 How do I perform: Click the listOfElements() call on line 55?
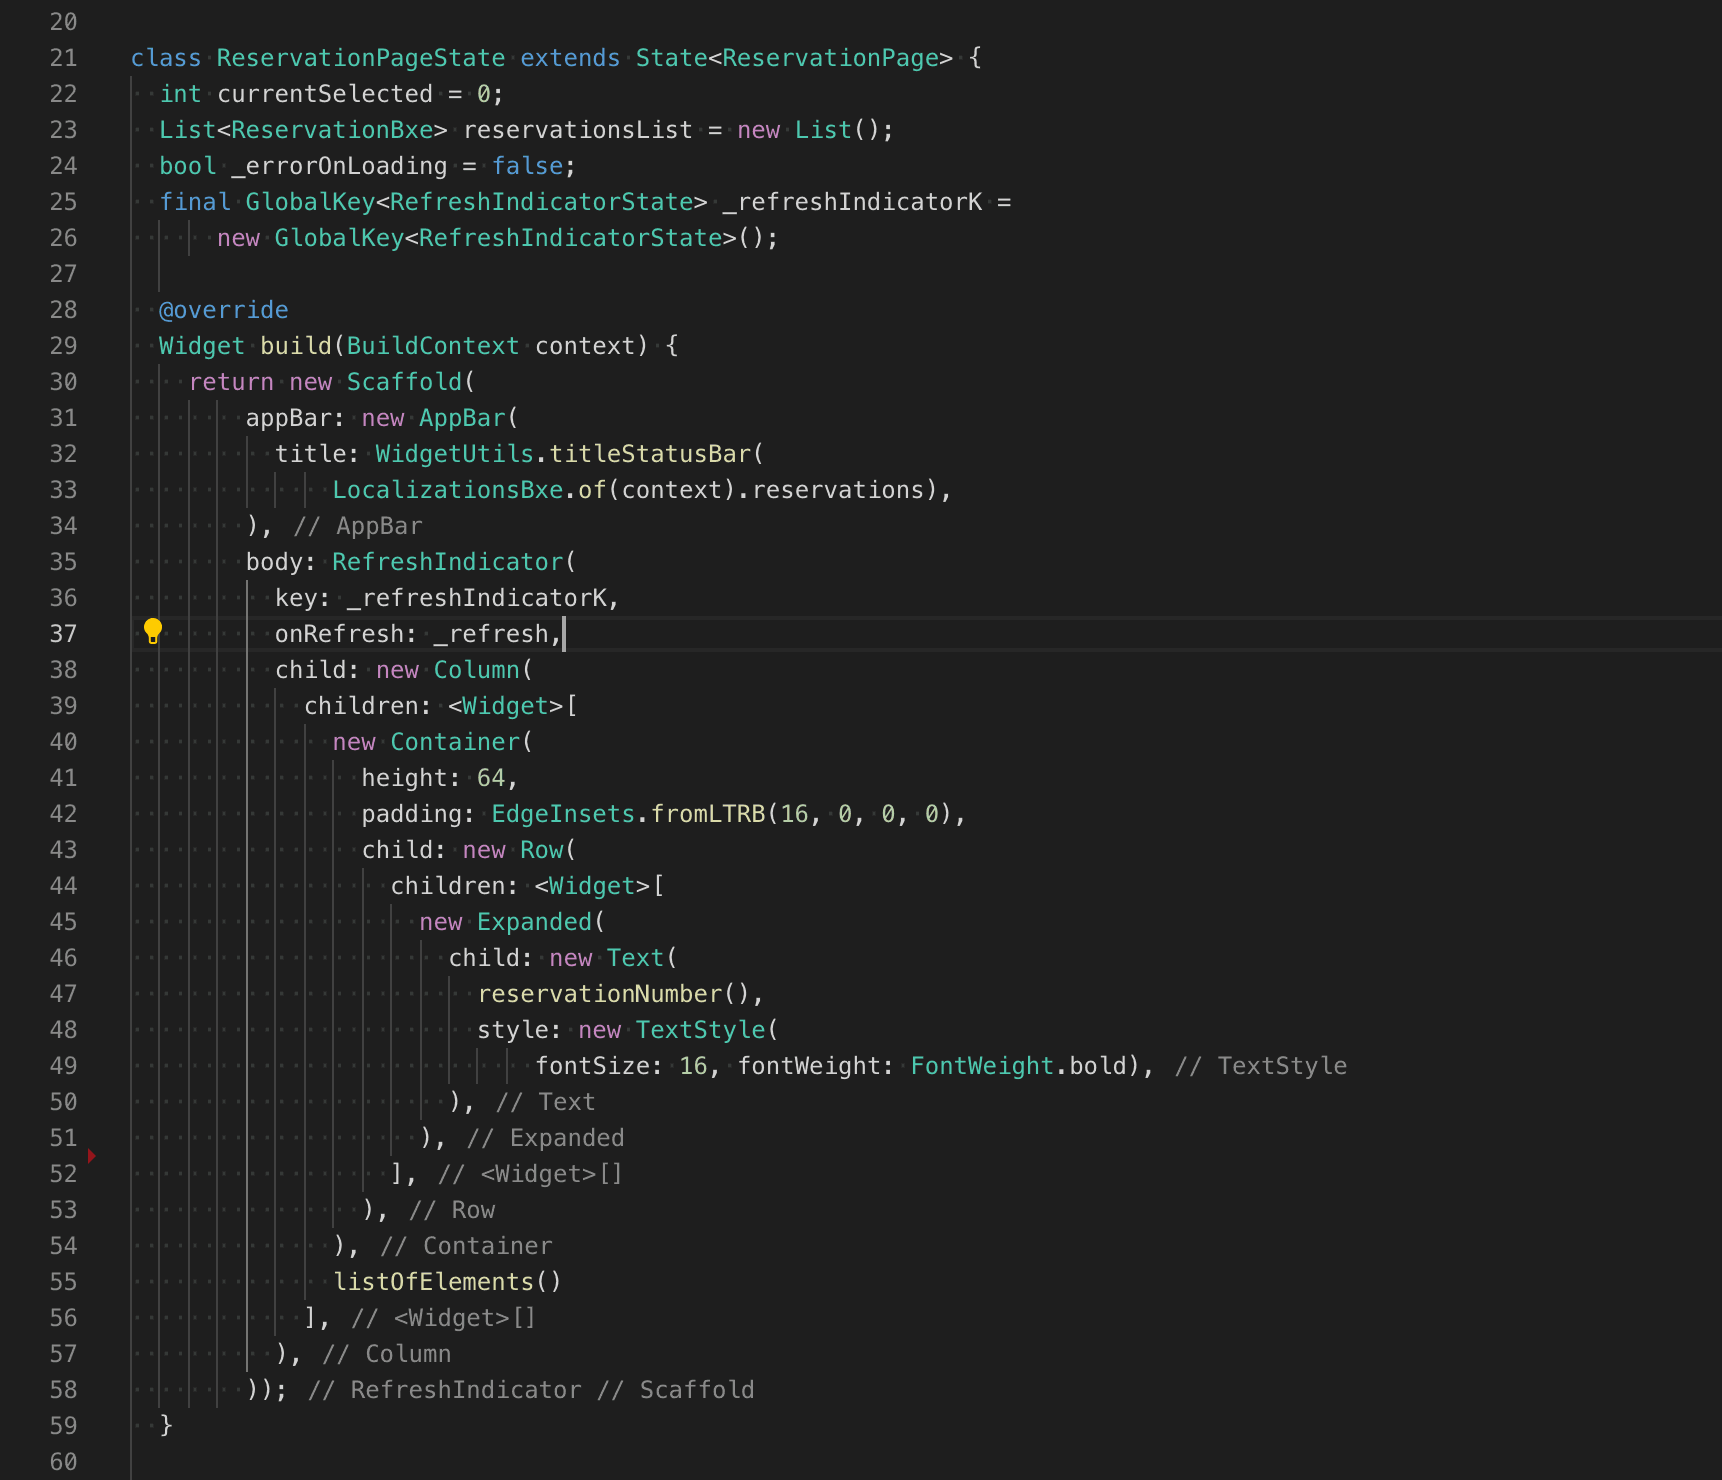coord(447,1281)
